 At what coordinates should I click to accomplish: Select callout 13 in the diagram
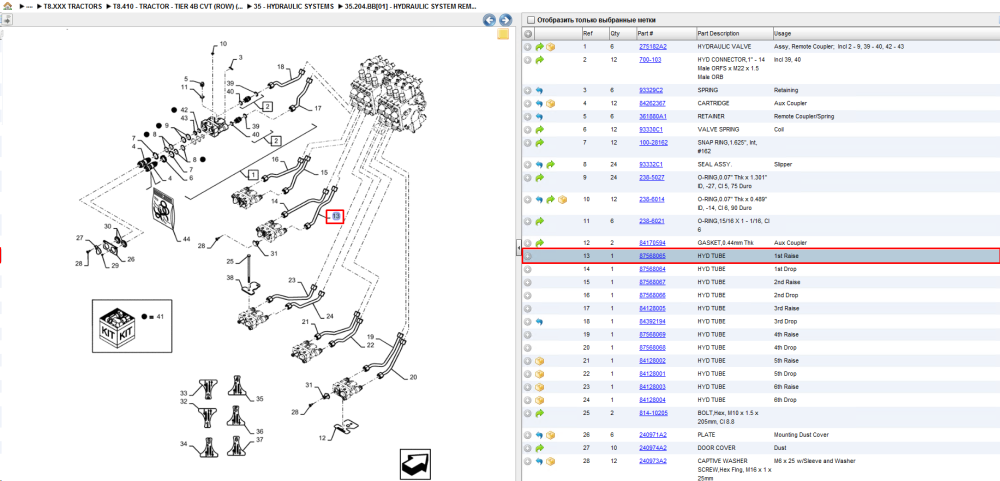(x=335, y=217)
